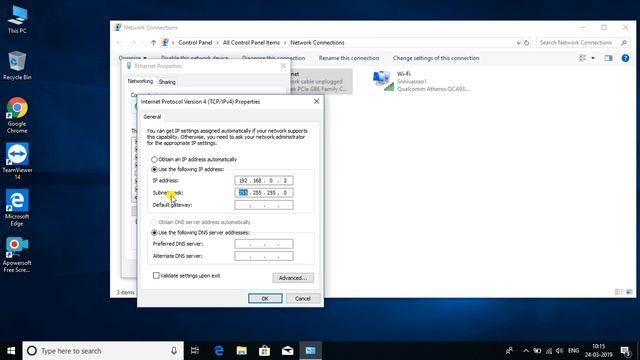Click in the Search Network Connections field
Screen dimensions: 640x360
[x=576, y=42]
